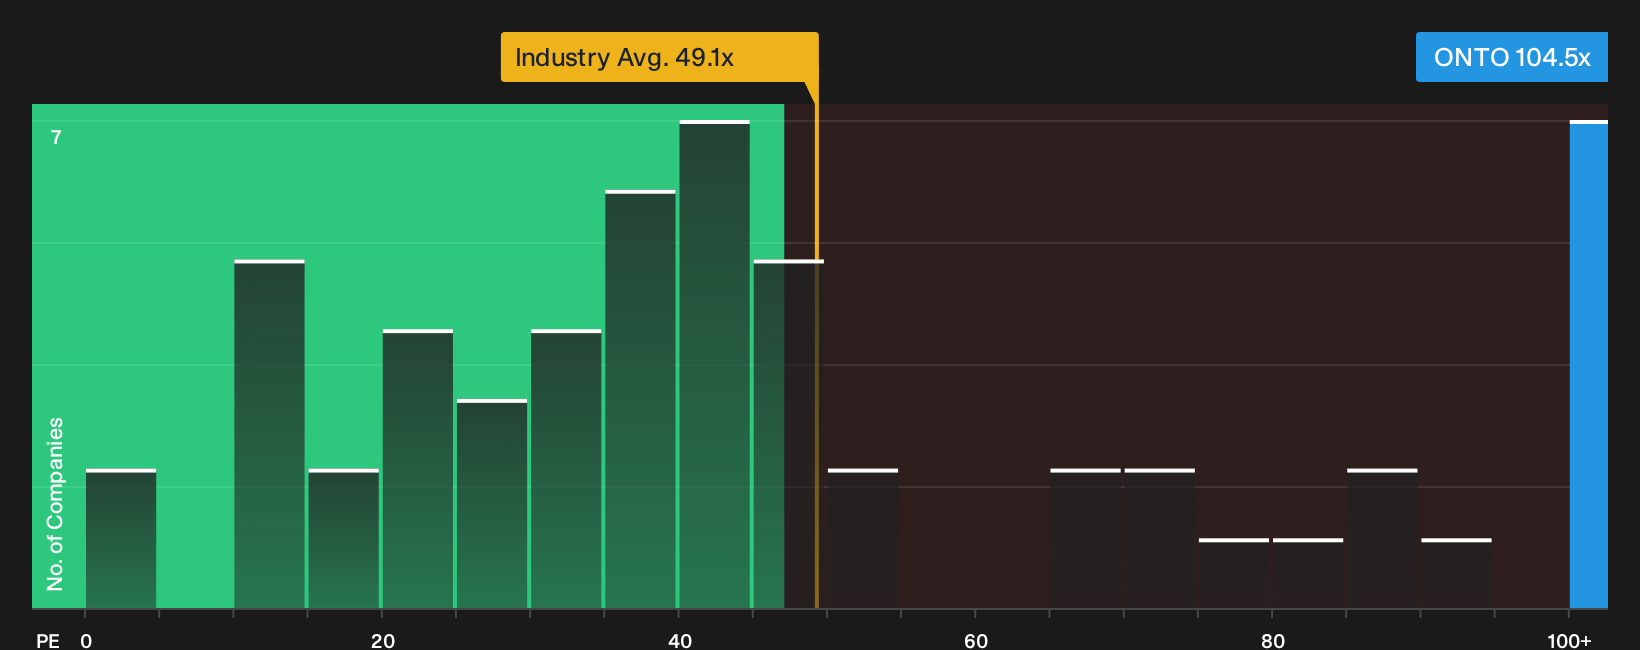
Task: Click the histogram bar at PE 90-95
Action: click(1456, 574)
